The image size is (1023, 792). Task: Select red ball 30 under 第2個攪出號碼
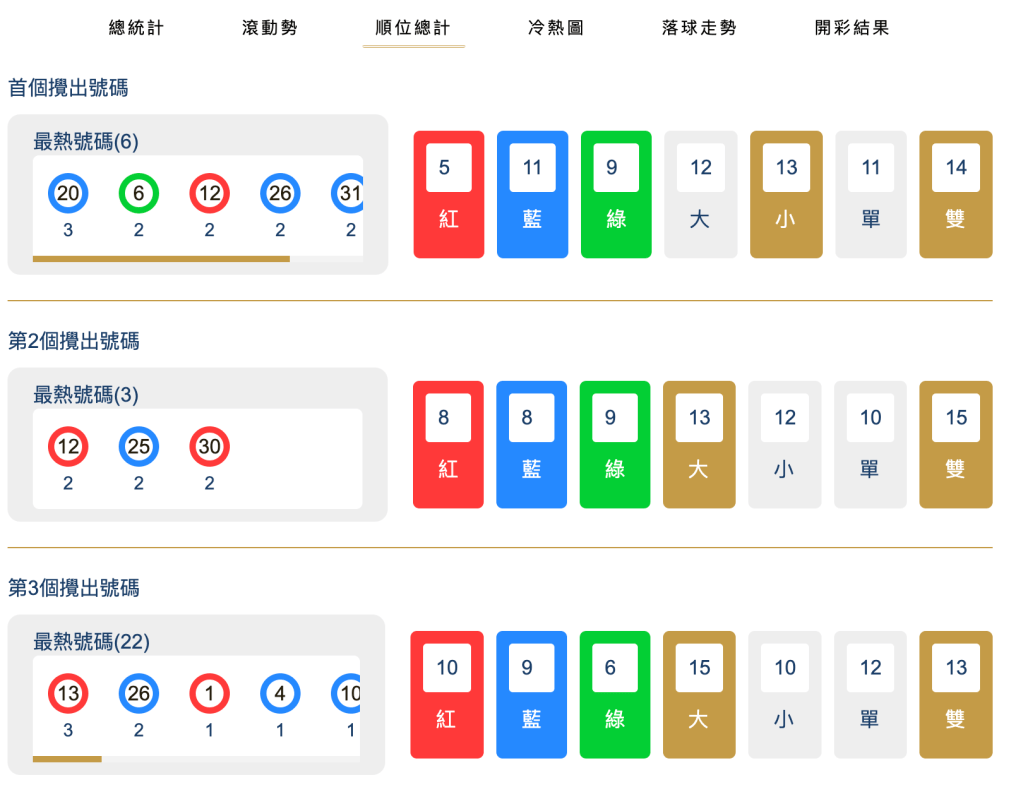point(208,447)
